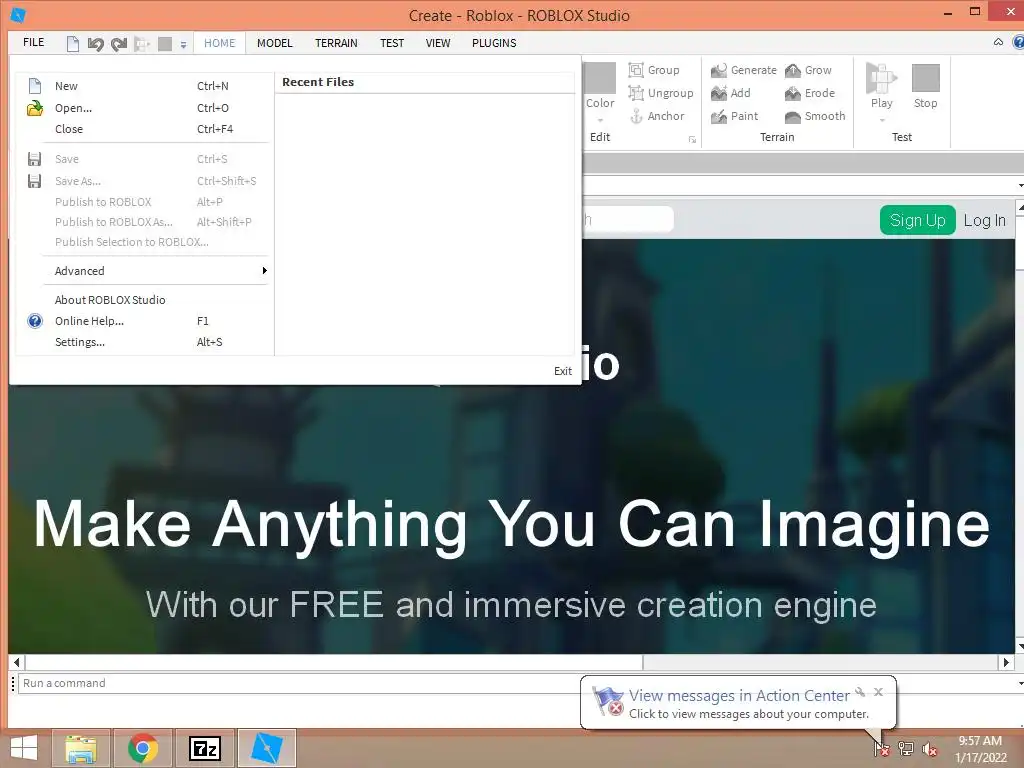Image resolution: width=1024 pixels, height=768 pixels.
Task: Collapse the ribbon with the caret icon
Action: pos(998,42)
